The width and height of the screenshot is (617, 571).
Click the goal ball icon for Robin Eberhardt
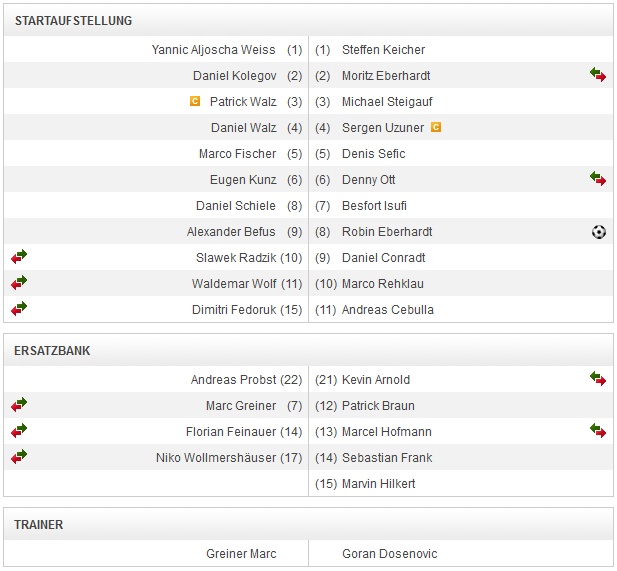point(598,231)
